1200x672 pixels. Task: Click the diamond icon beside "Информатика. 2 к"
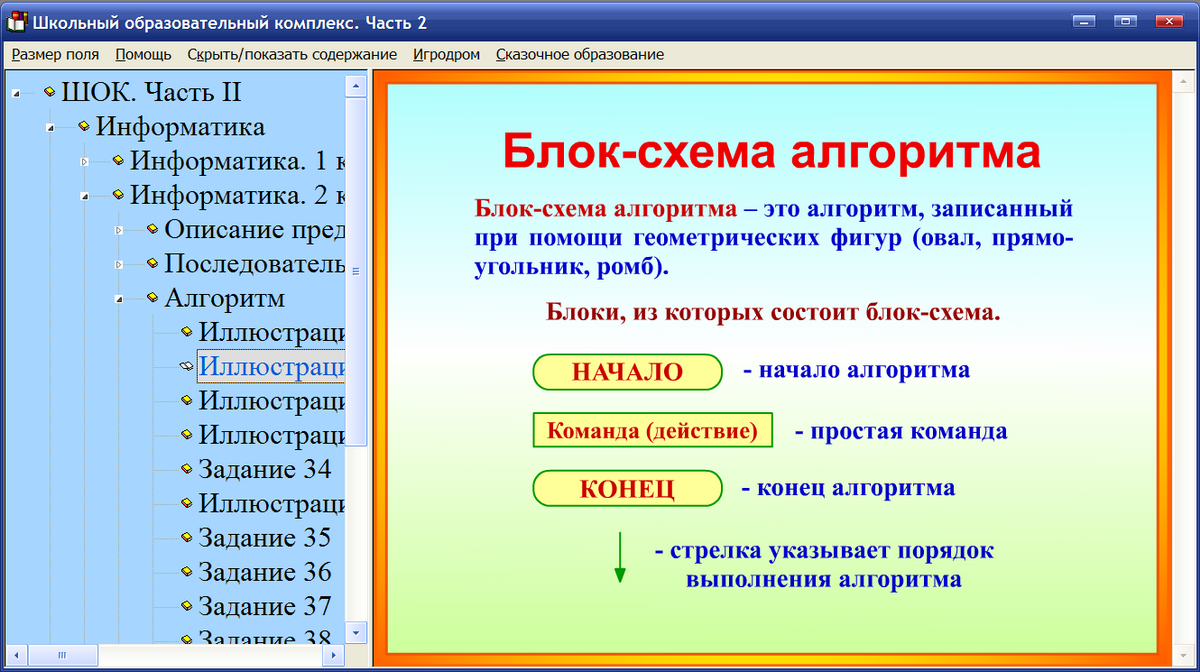(x=117, y=194)
